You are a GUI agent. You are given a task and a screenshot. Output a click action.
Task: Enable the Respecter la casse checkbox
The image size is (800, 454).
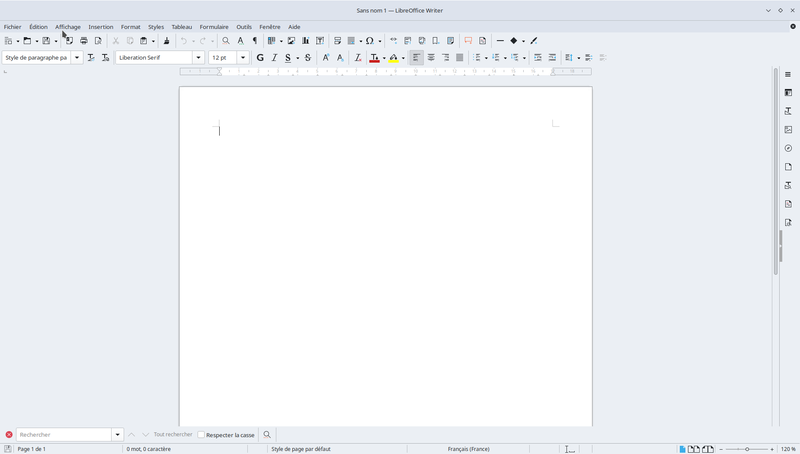click(x=201, y=435)
